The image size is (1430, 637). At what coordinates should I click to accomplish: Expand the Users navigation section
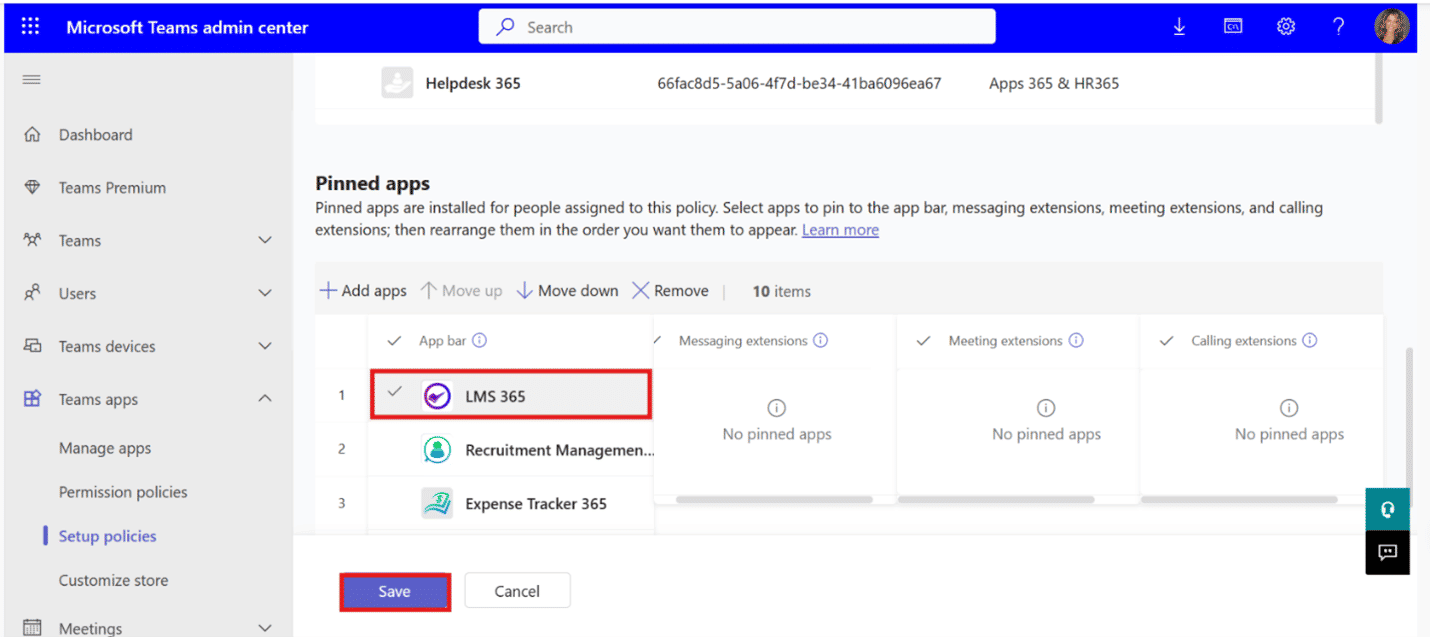pos(265,293)
